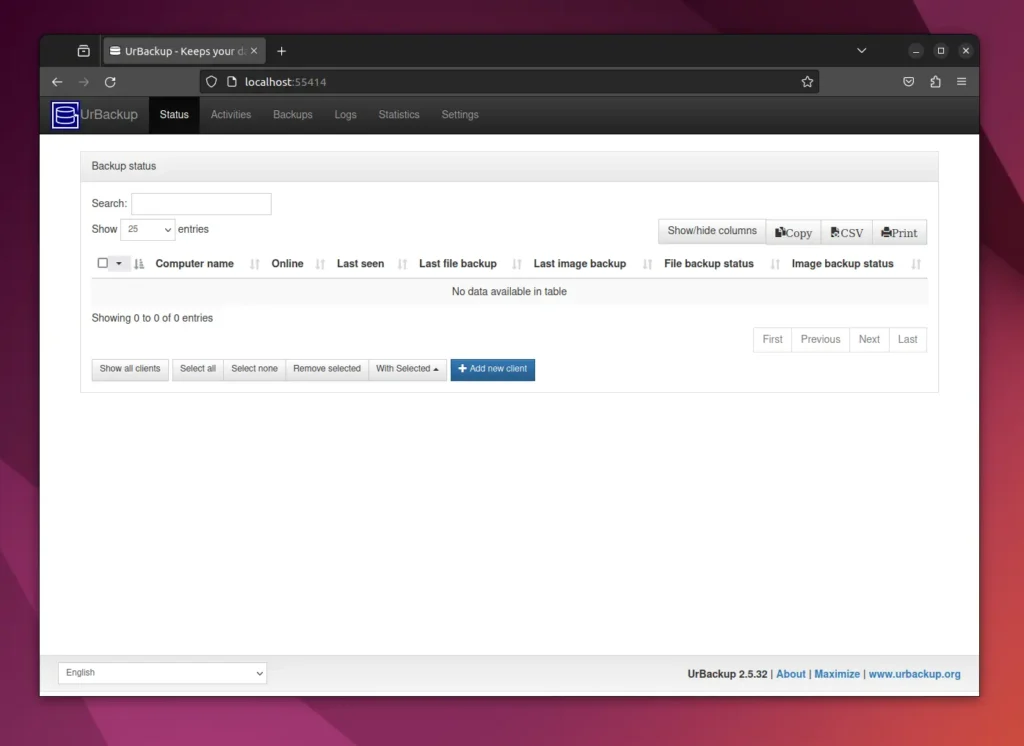
Task: Switch to the Activities tab
Action: (230, 115)
